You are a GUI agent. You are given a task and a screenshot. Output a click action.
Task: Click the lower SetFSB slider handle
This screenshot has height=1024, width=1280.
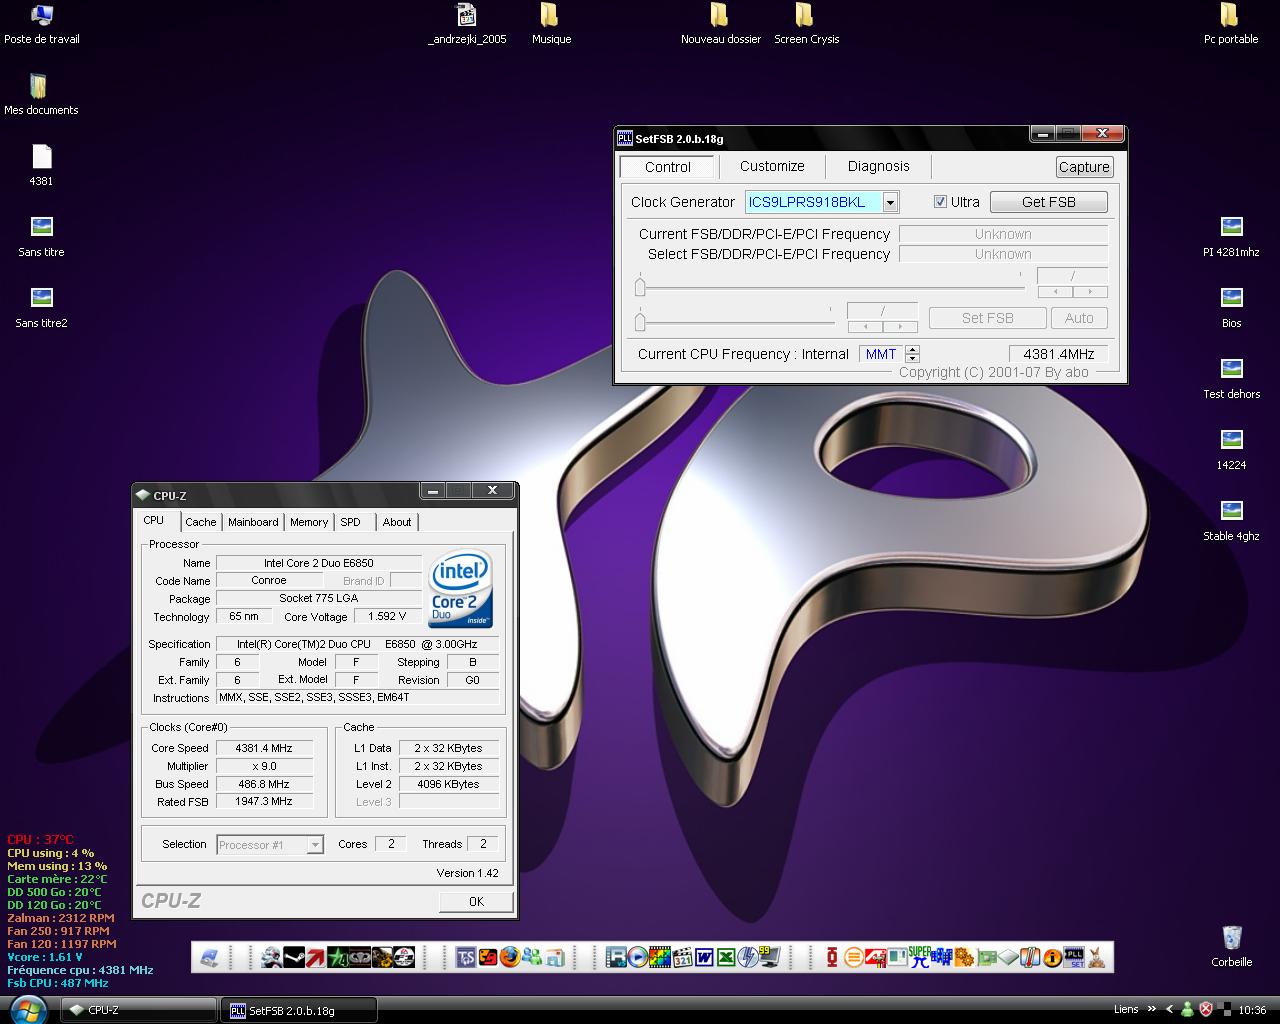tap(640, 320)
